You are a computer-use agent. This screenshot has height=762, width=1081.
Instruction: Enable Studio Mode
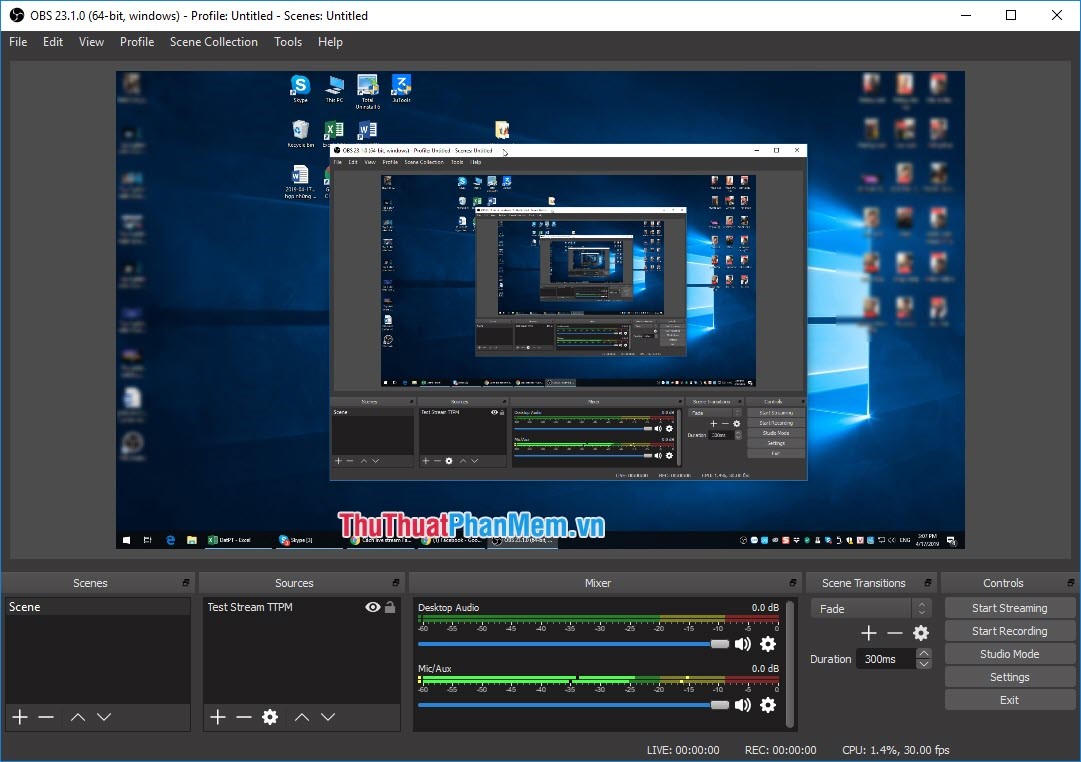1010,653
